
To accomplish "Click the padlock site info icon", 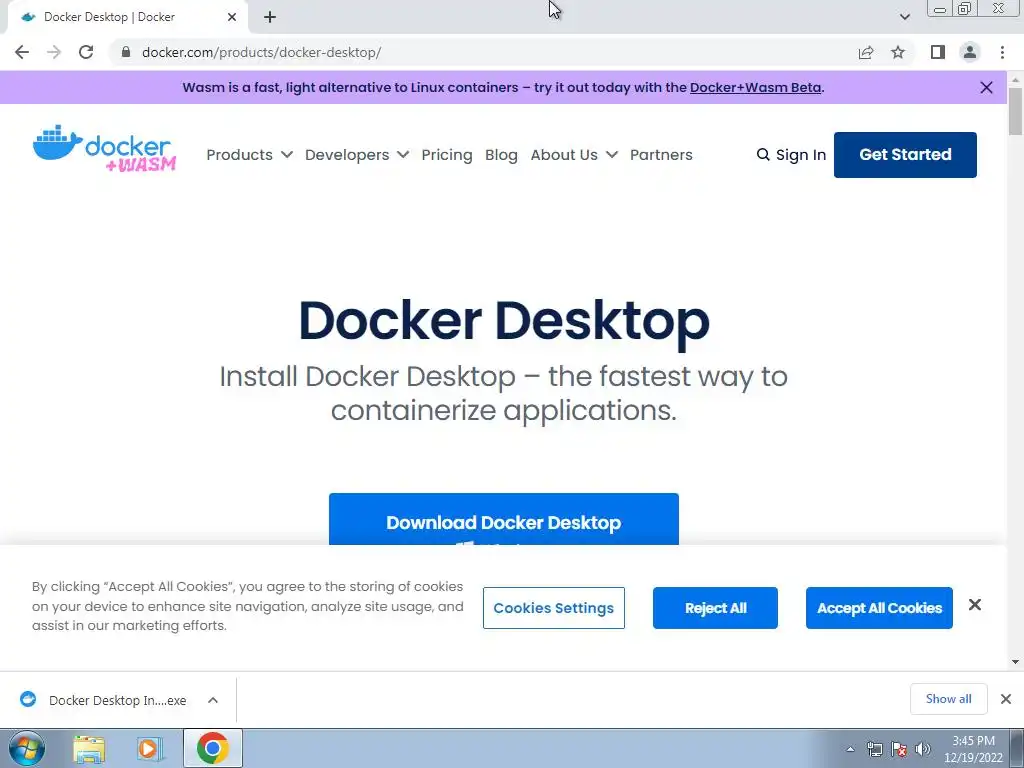I will pyautogui.click(x=126, y=52).
